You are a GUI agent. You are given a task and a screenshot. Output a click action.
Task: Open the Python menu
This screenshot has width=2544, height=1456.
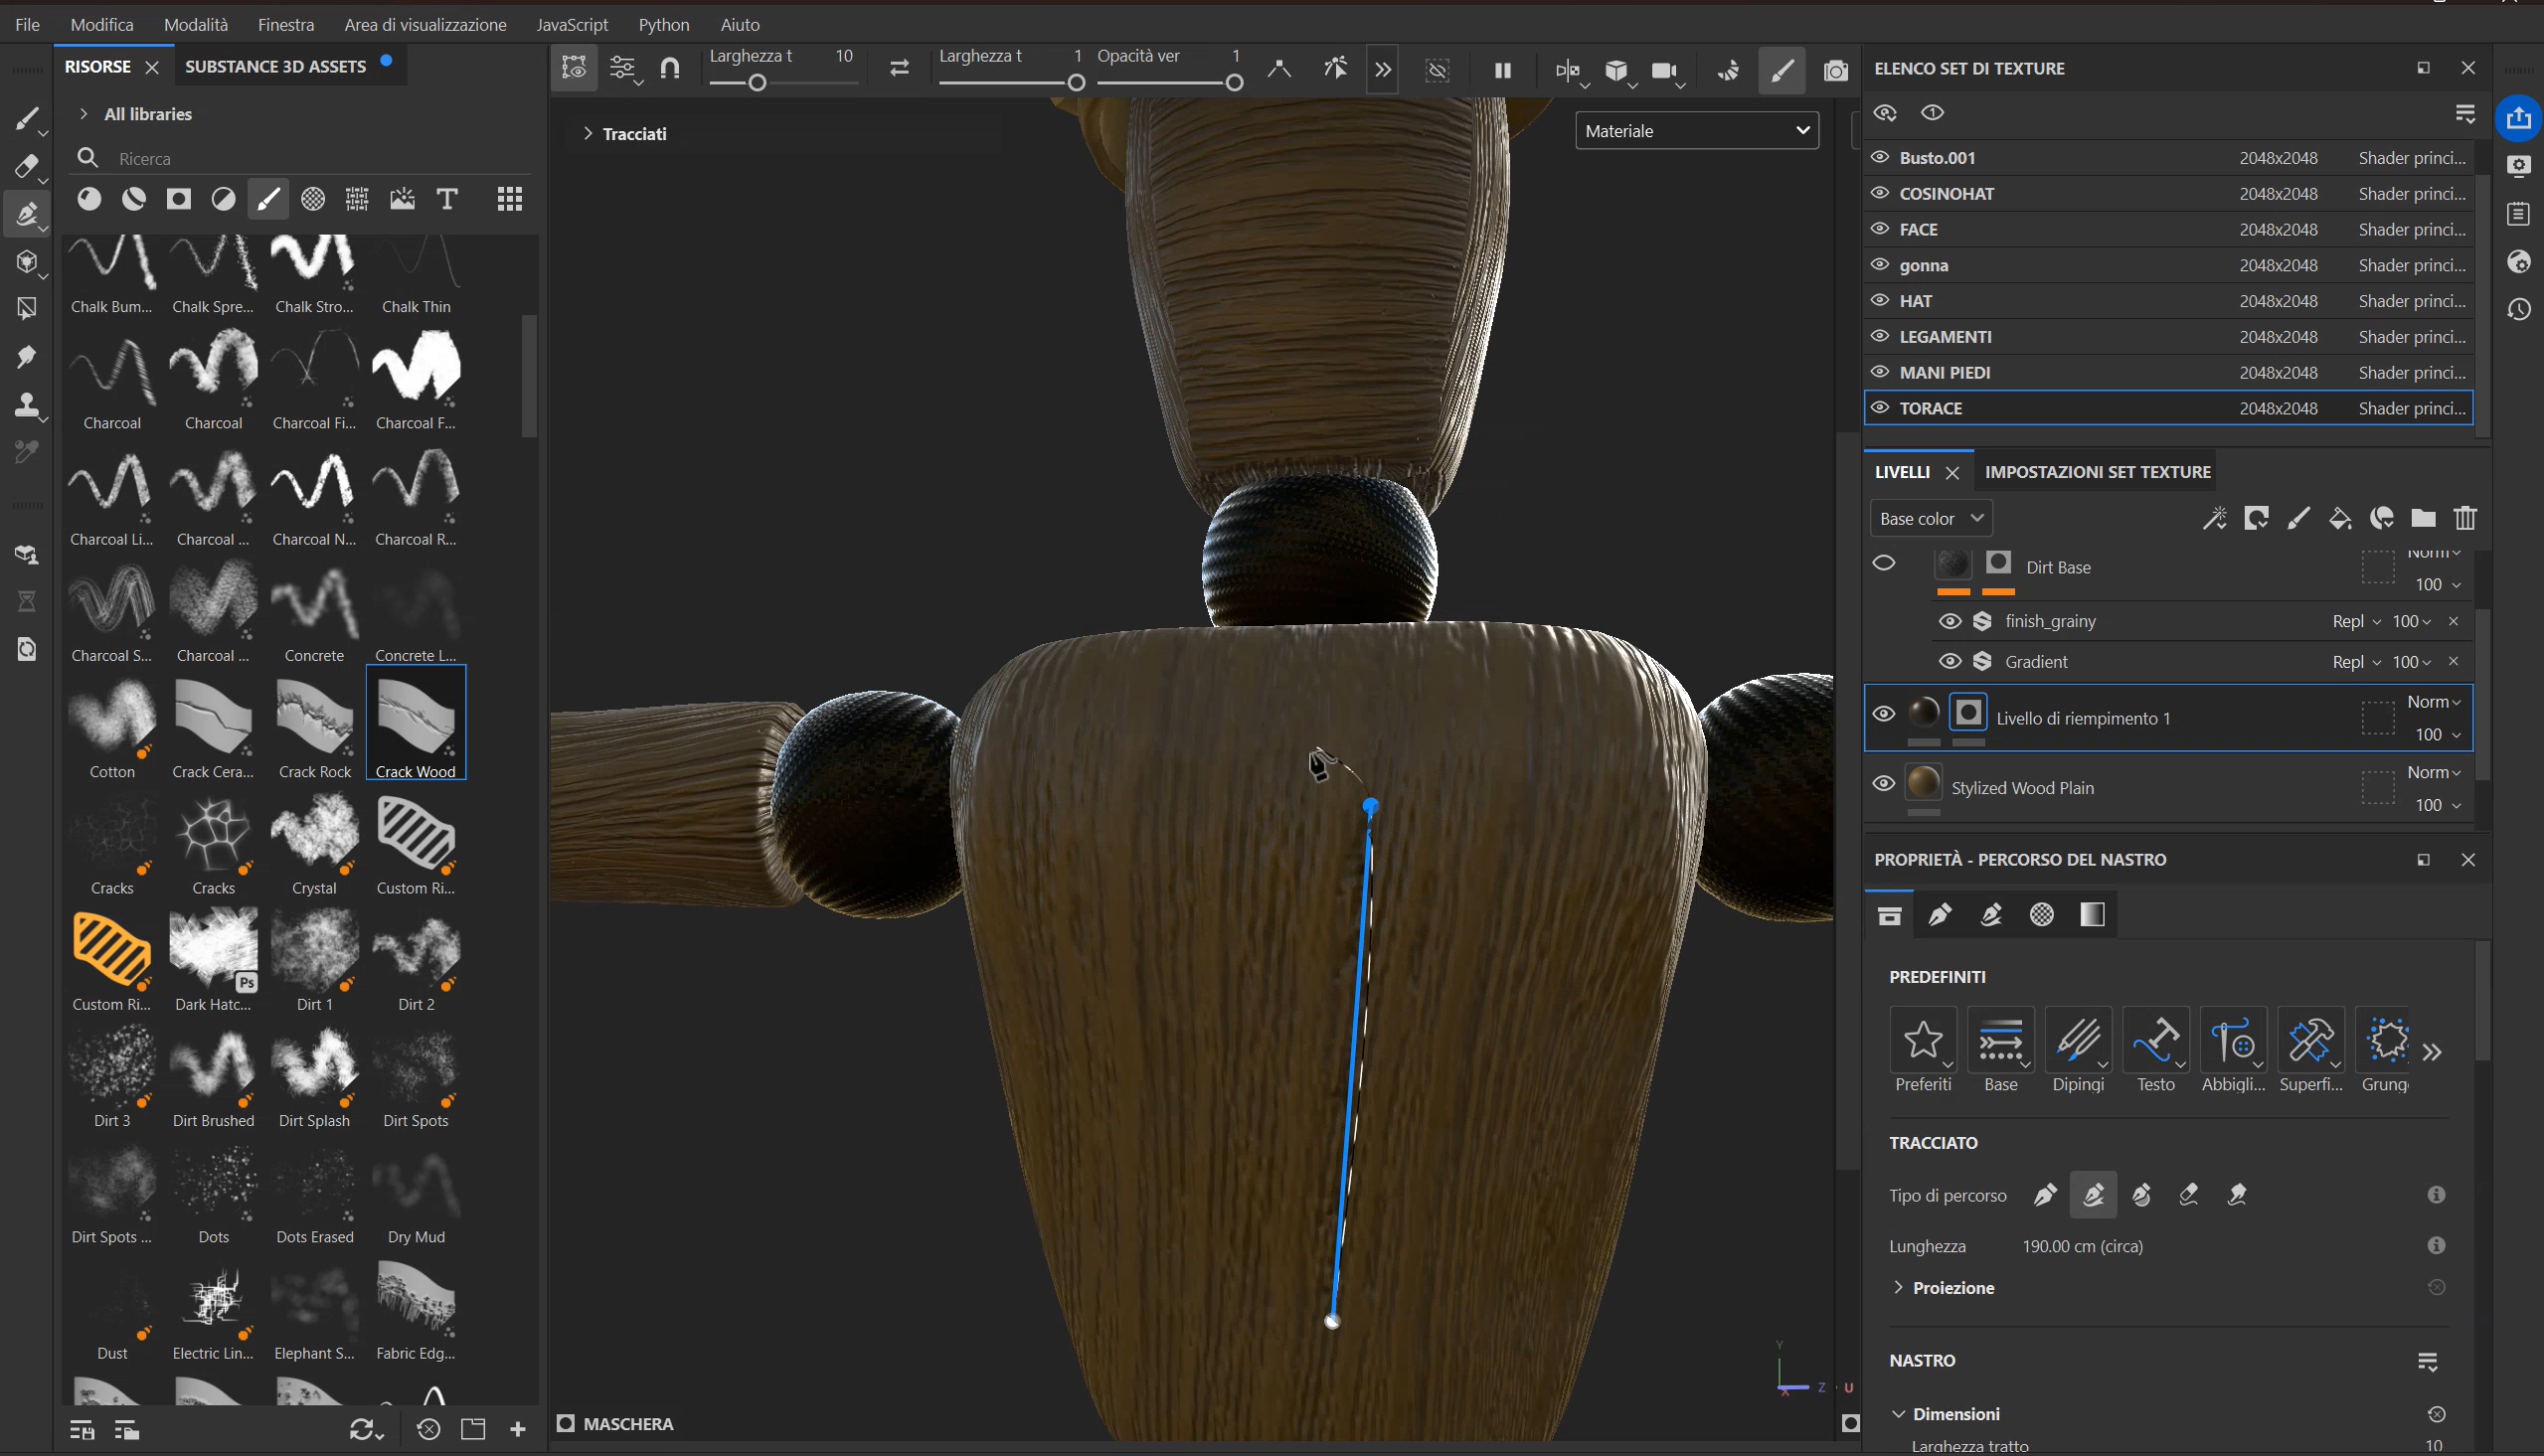664,24
